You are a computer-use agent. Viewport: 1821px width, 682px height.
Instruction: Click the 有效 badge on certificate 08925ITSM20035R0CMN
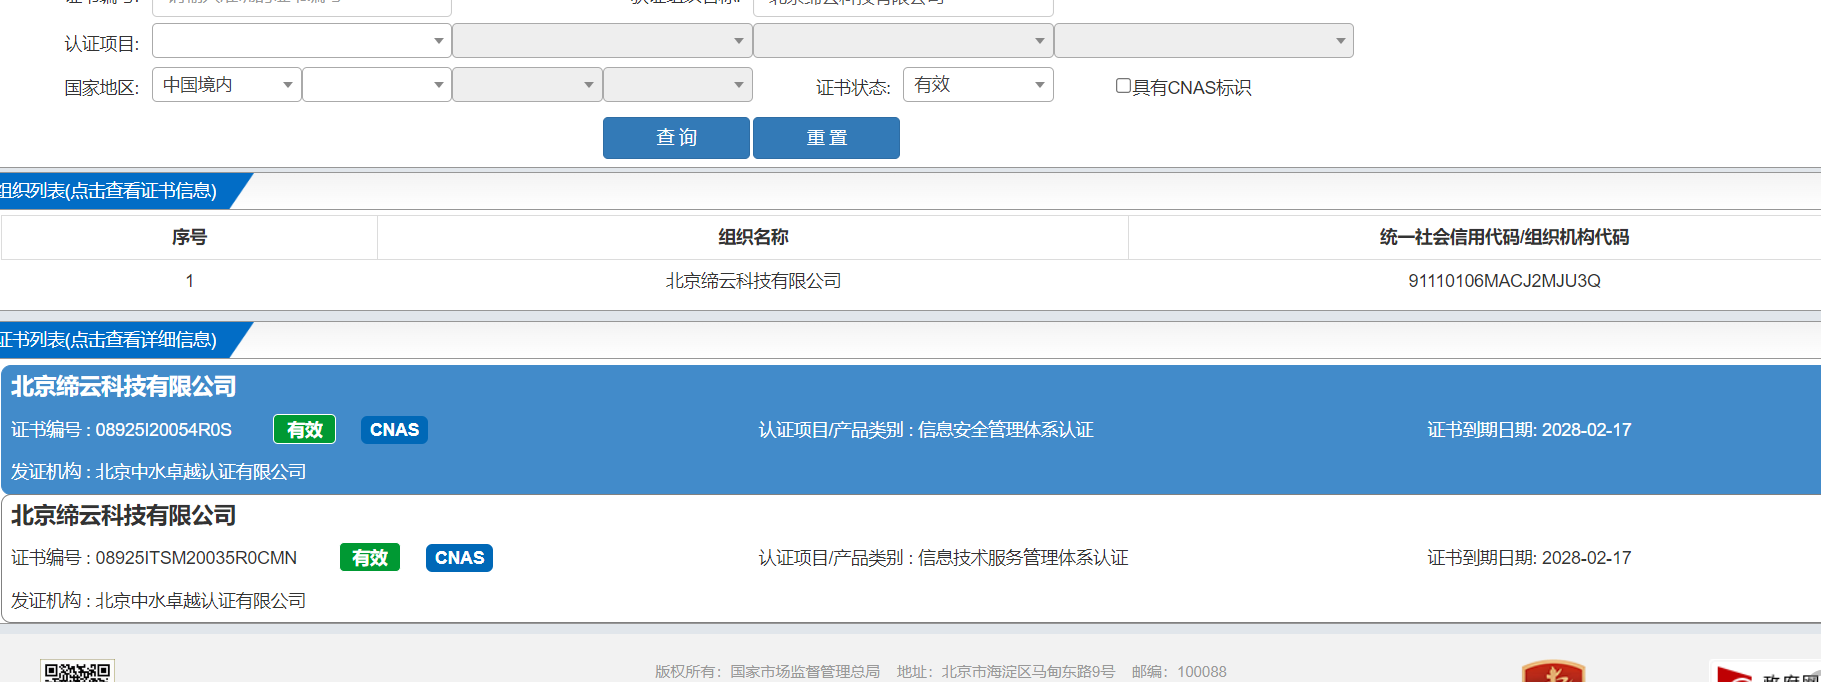point(370,558)
